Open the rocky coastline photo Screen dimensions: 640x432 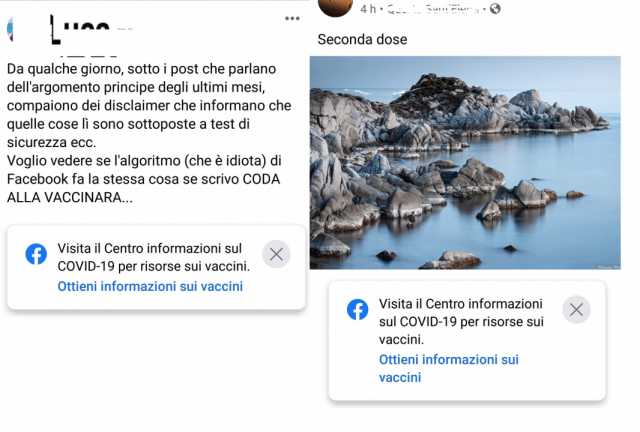(465, 163)
